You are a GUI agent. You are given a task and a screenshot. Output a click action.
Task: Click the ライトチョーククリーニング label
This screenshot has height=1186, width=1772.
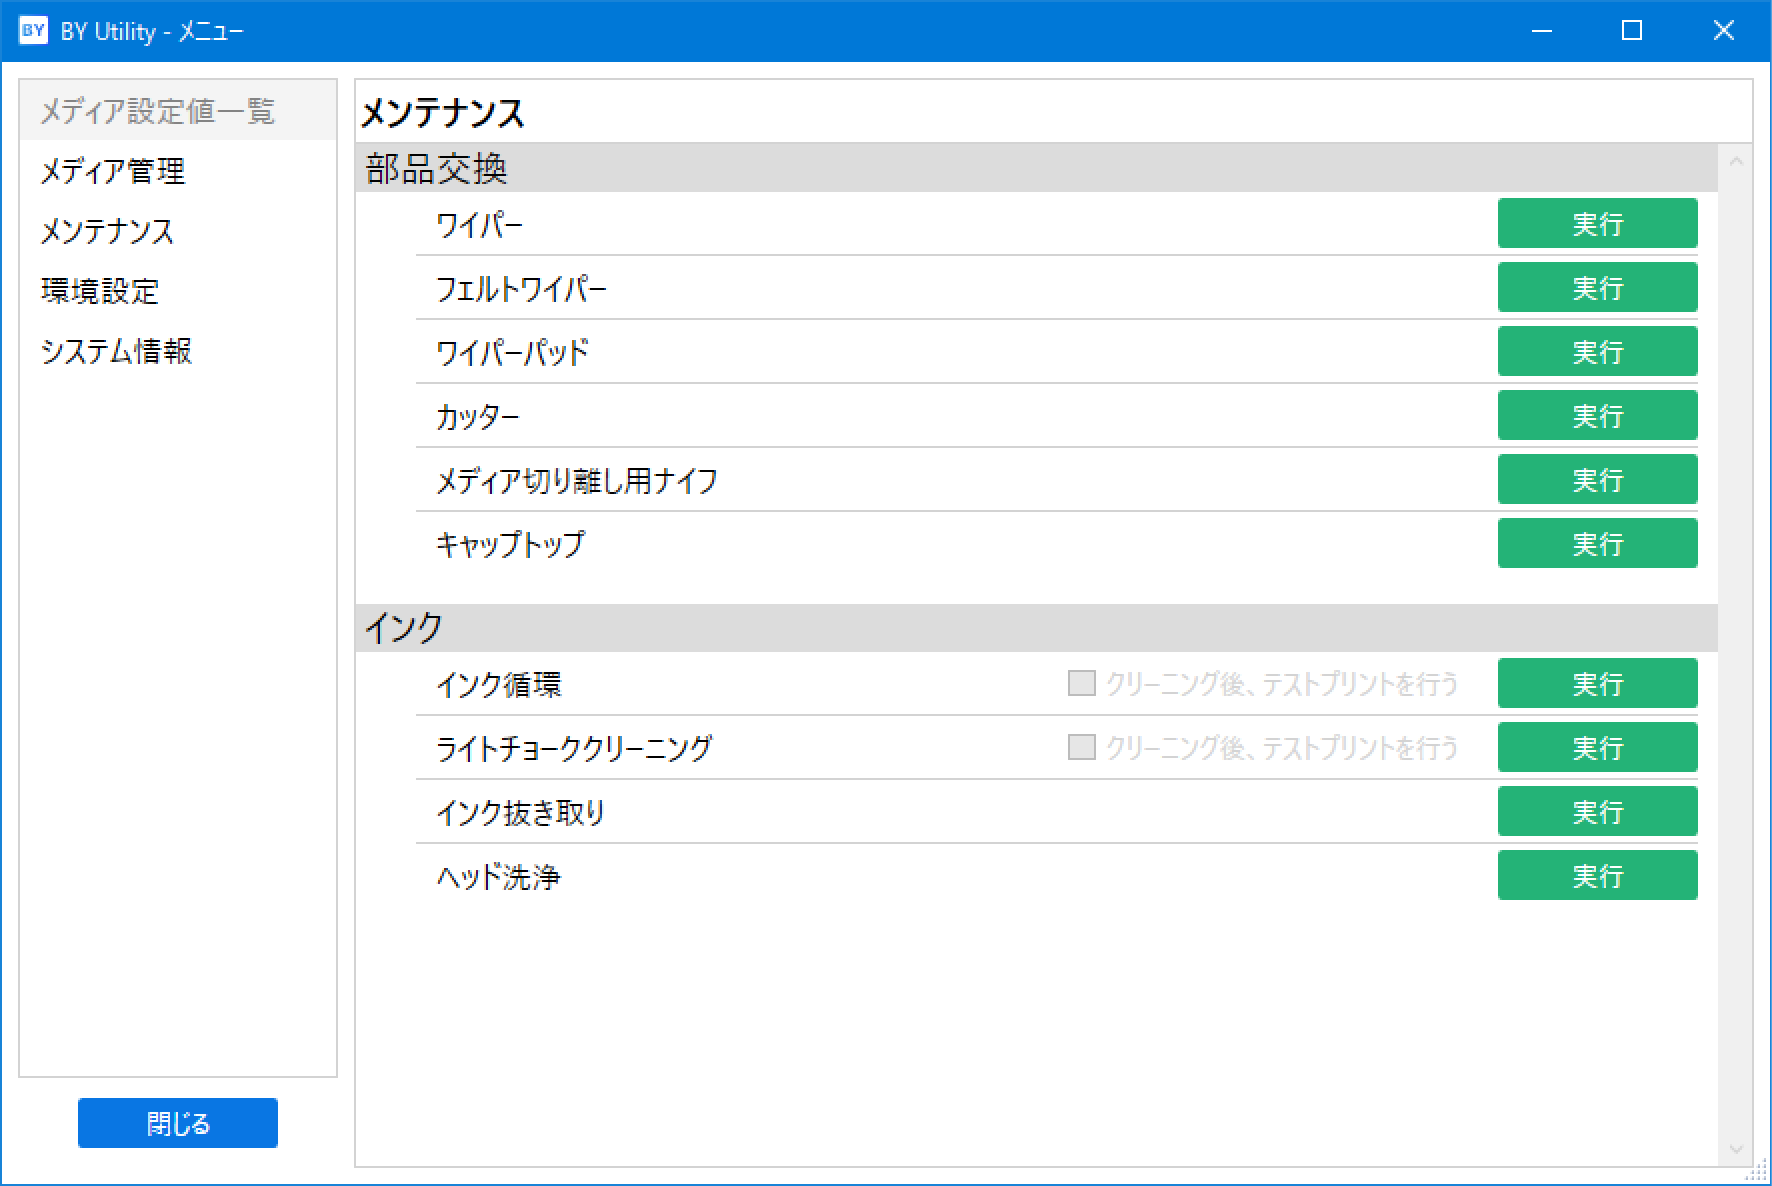coord(574,748)
